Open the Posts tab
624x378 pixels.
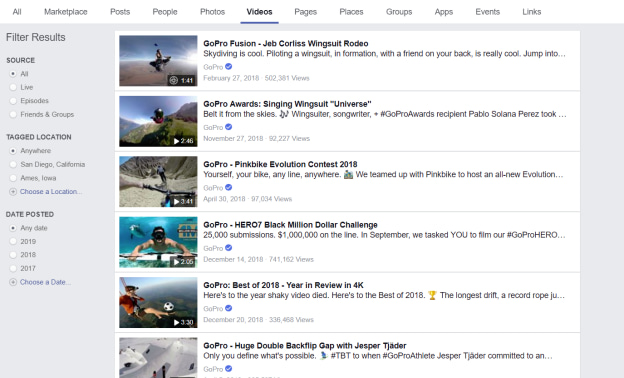pyautogui.click(x=120, y=12)
